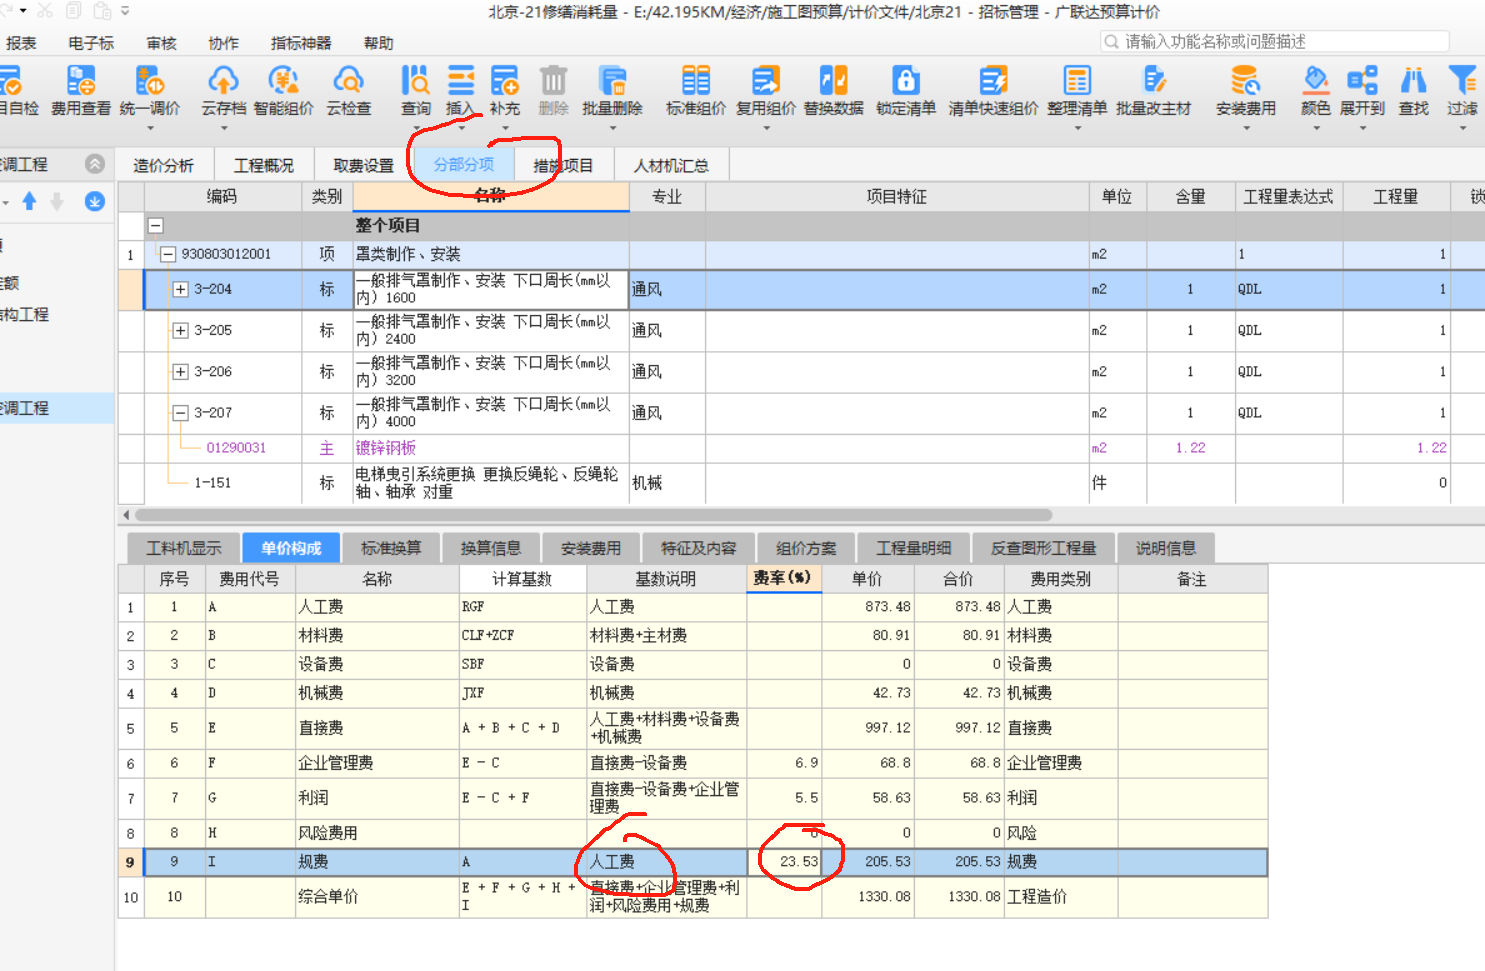Expand row 3-205 tree node
The height and width of the screenshot is (971, 1485).
pos(180,330)
